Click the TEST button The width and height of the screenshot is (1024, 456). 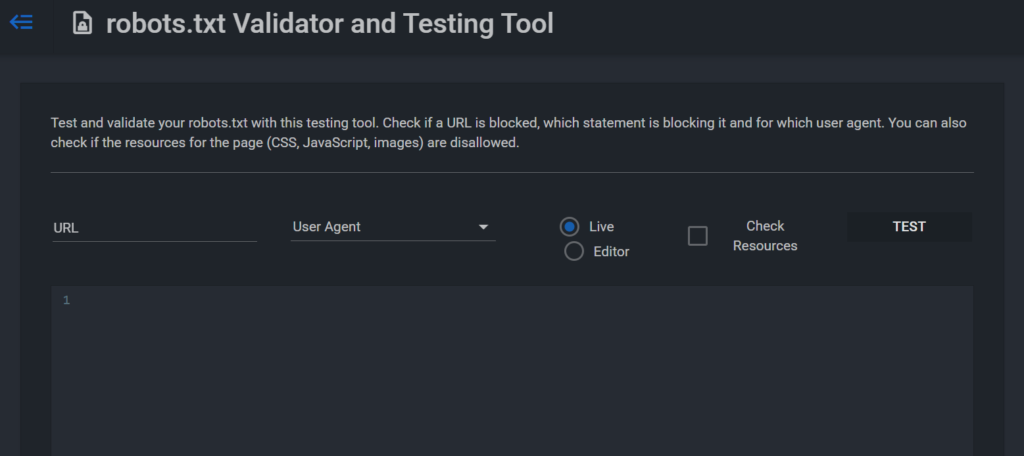[x=909, y=227]
